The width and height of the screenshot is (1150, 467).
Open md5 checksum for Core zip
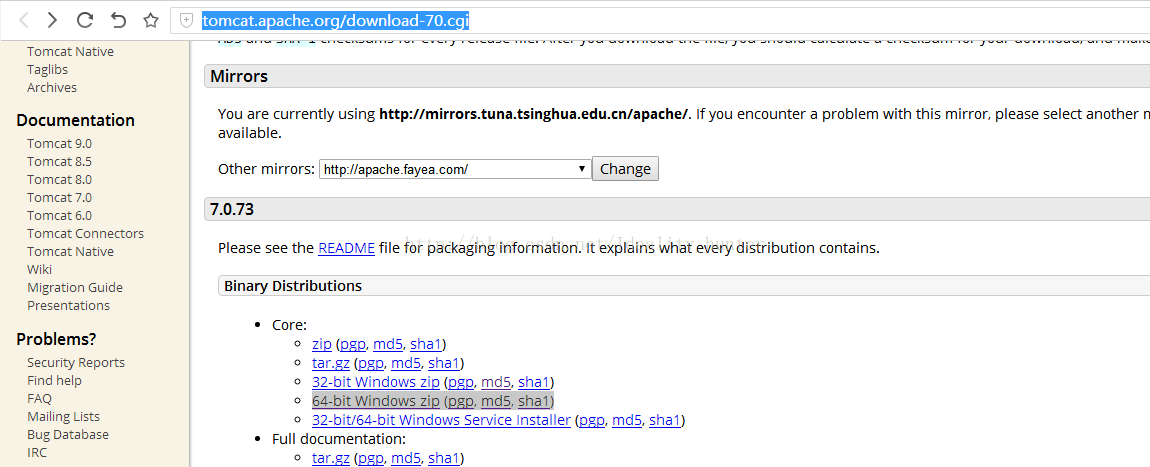387,344
